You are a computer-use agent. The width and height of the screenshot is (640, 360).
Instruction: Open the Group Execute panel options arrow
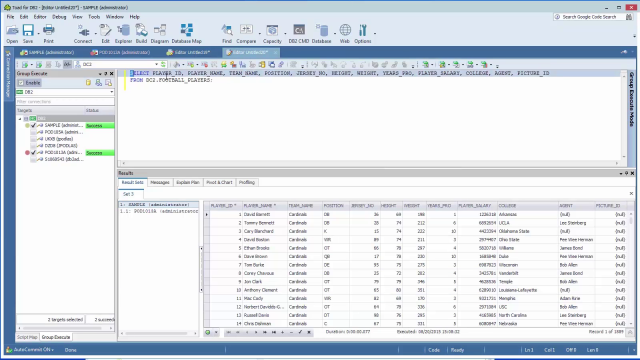(x=100, y=74)
